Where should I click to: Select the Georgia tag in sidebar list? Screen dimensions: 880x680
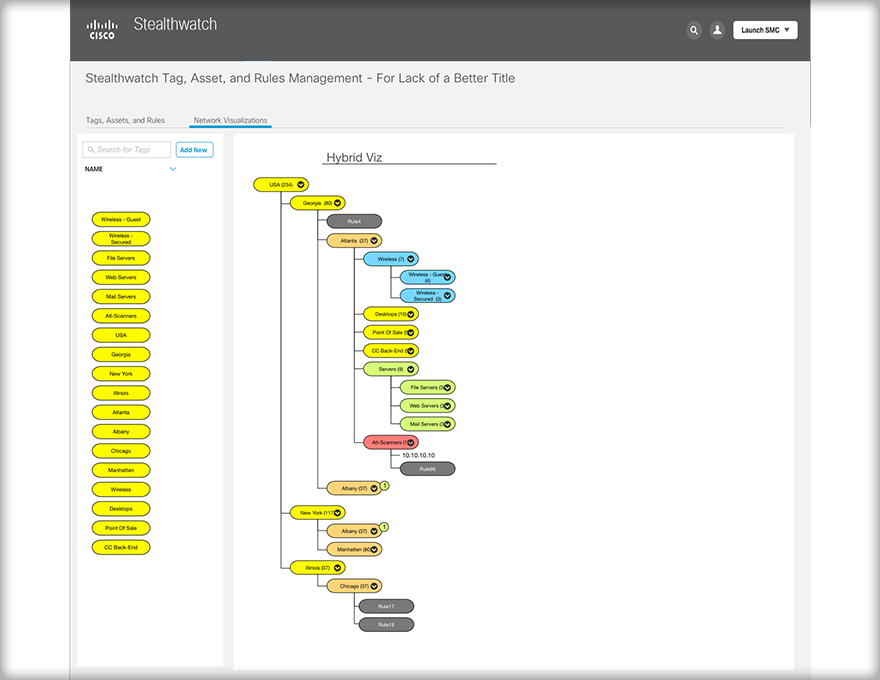point(121,355)
